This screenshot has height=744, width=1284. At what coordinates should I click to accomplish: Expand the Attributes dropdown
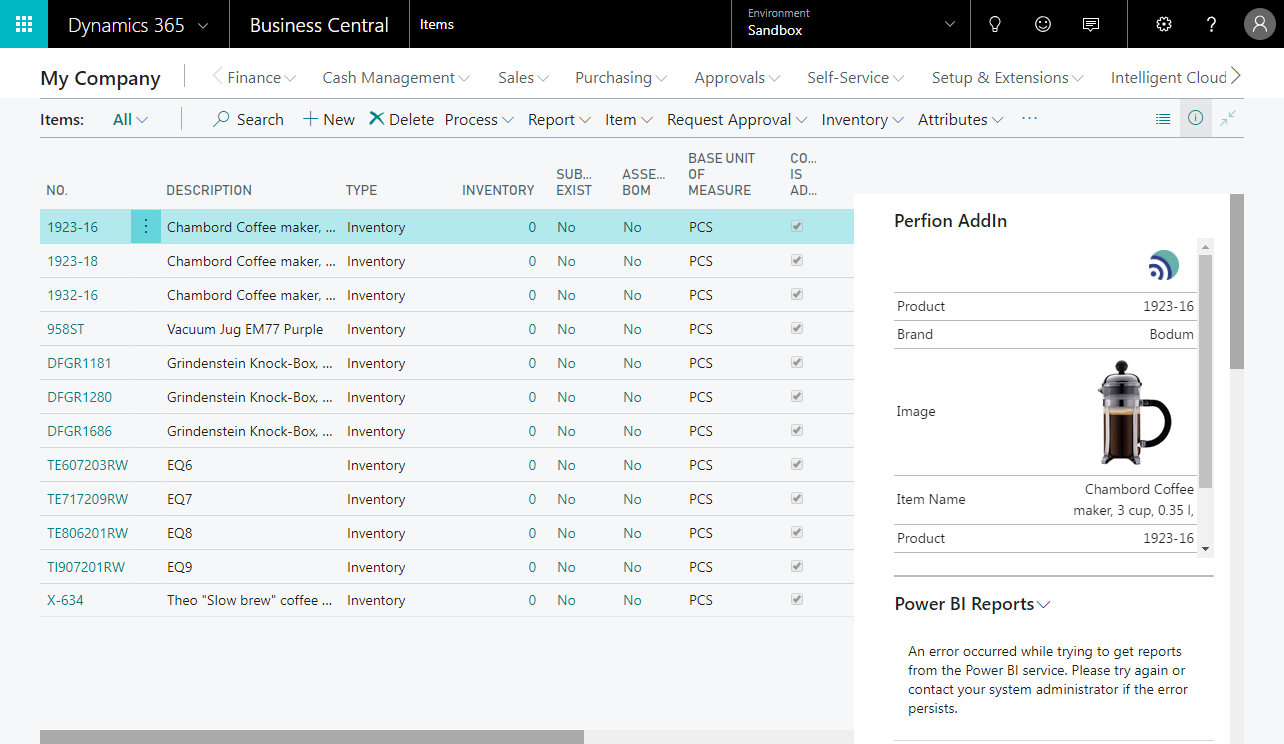point(961,119)
